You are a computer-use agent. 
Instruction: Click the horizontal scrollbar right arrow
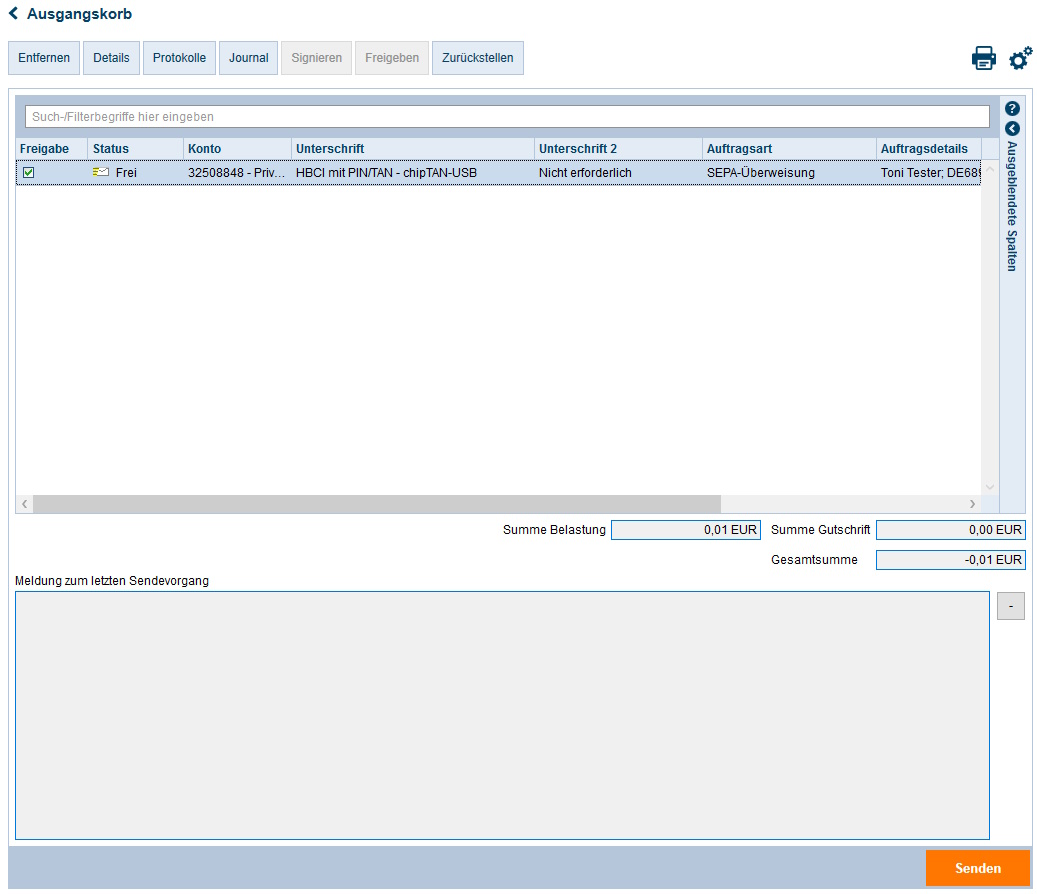click(x=972, y=504)
